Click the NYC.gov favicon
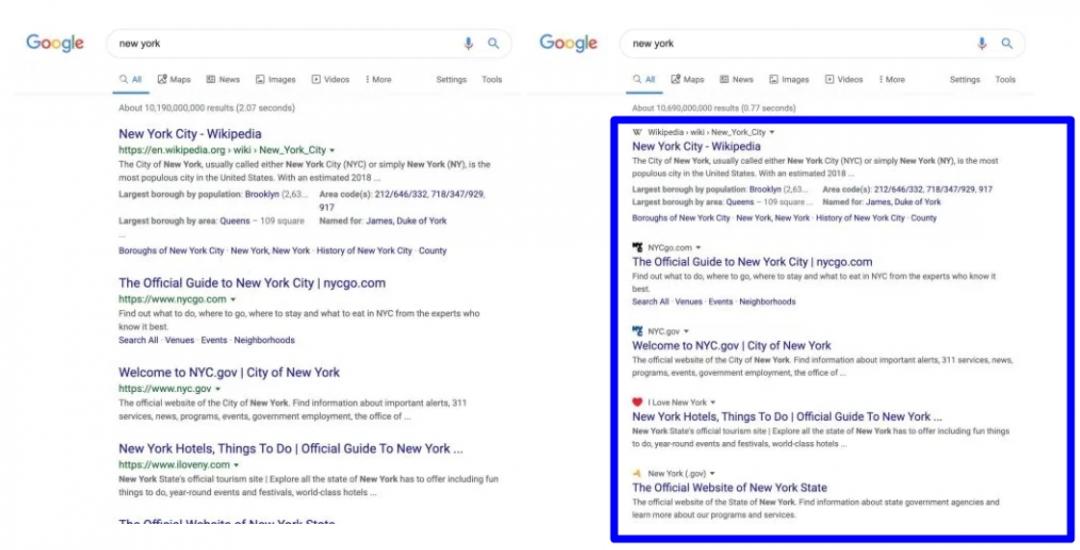The width and height of the screenshot is (1080, 550). [x=637, y=331]
